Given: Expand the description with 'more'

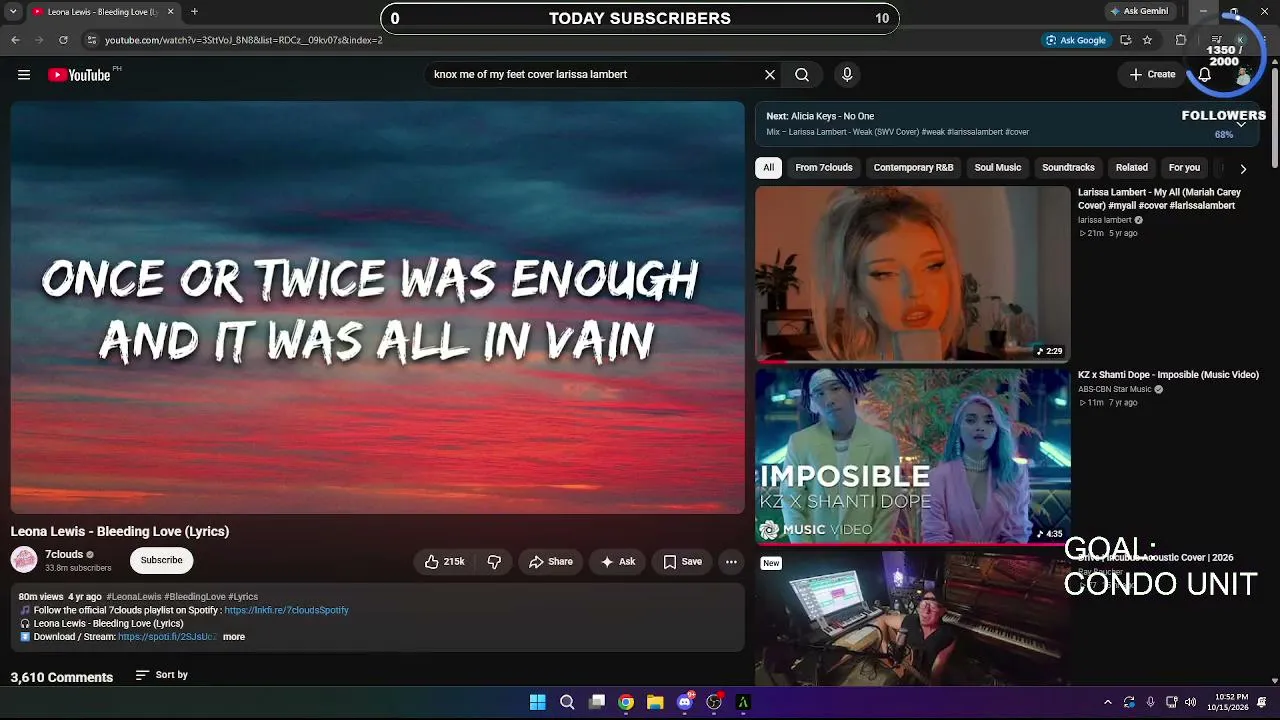Looking at the screenshot, I should 234,637.
